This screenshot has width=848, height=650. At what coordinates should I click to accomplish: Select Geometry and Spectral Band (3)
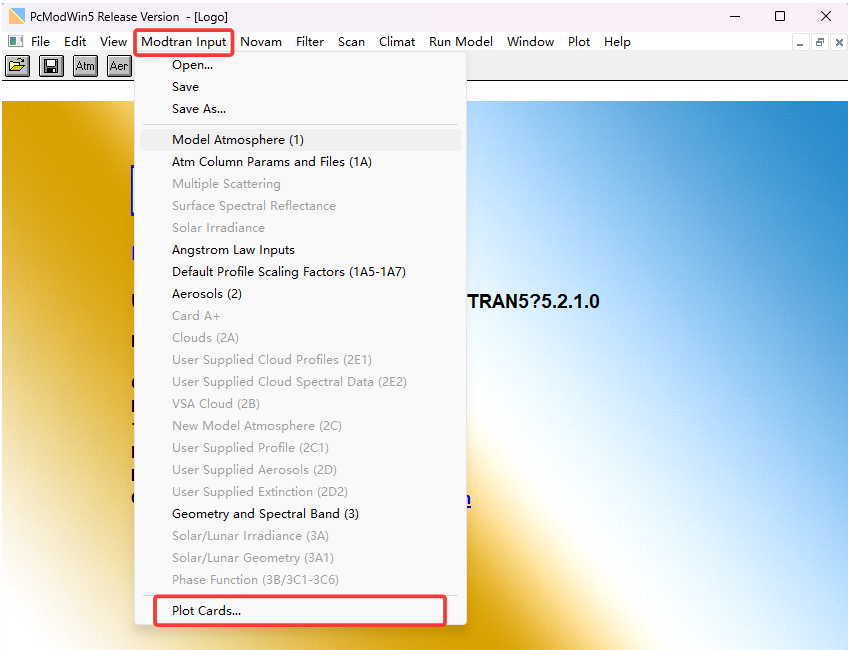point(300,514)
